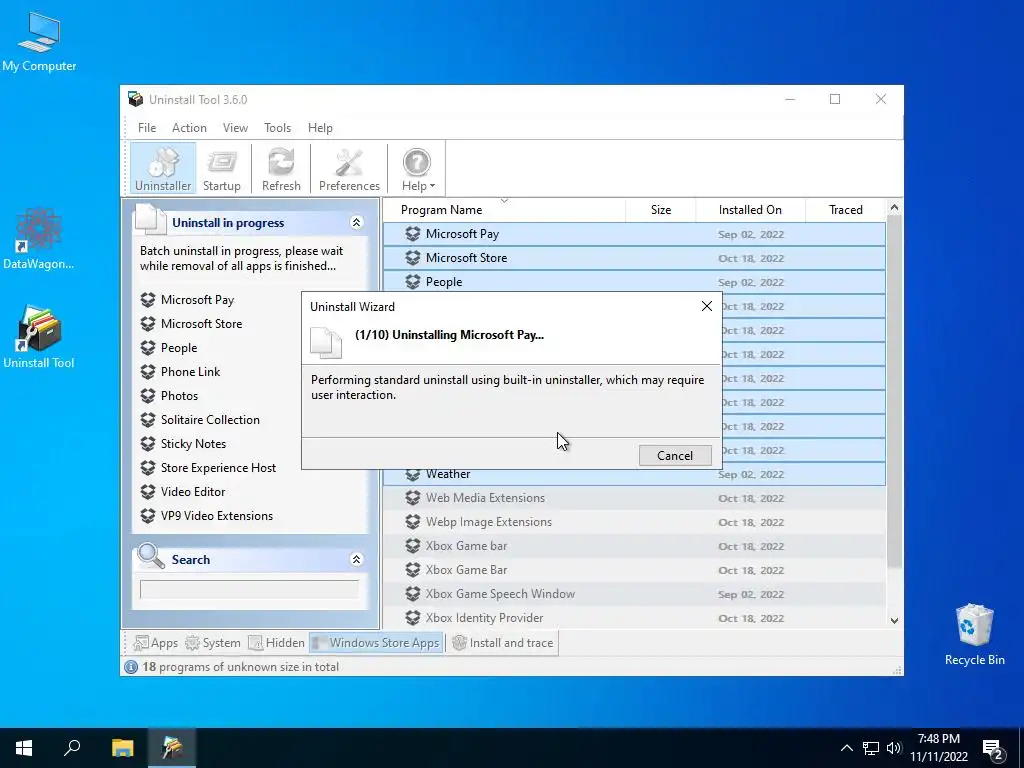
Task: Collapse the Search panel
Action: pyautogui.click(x=357, y=560)
